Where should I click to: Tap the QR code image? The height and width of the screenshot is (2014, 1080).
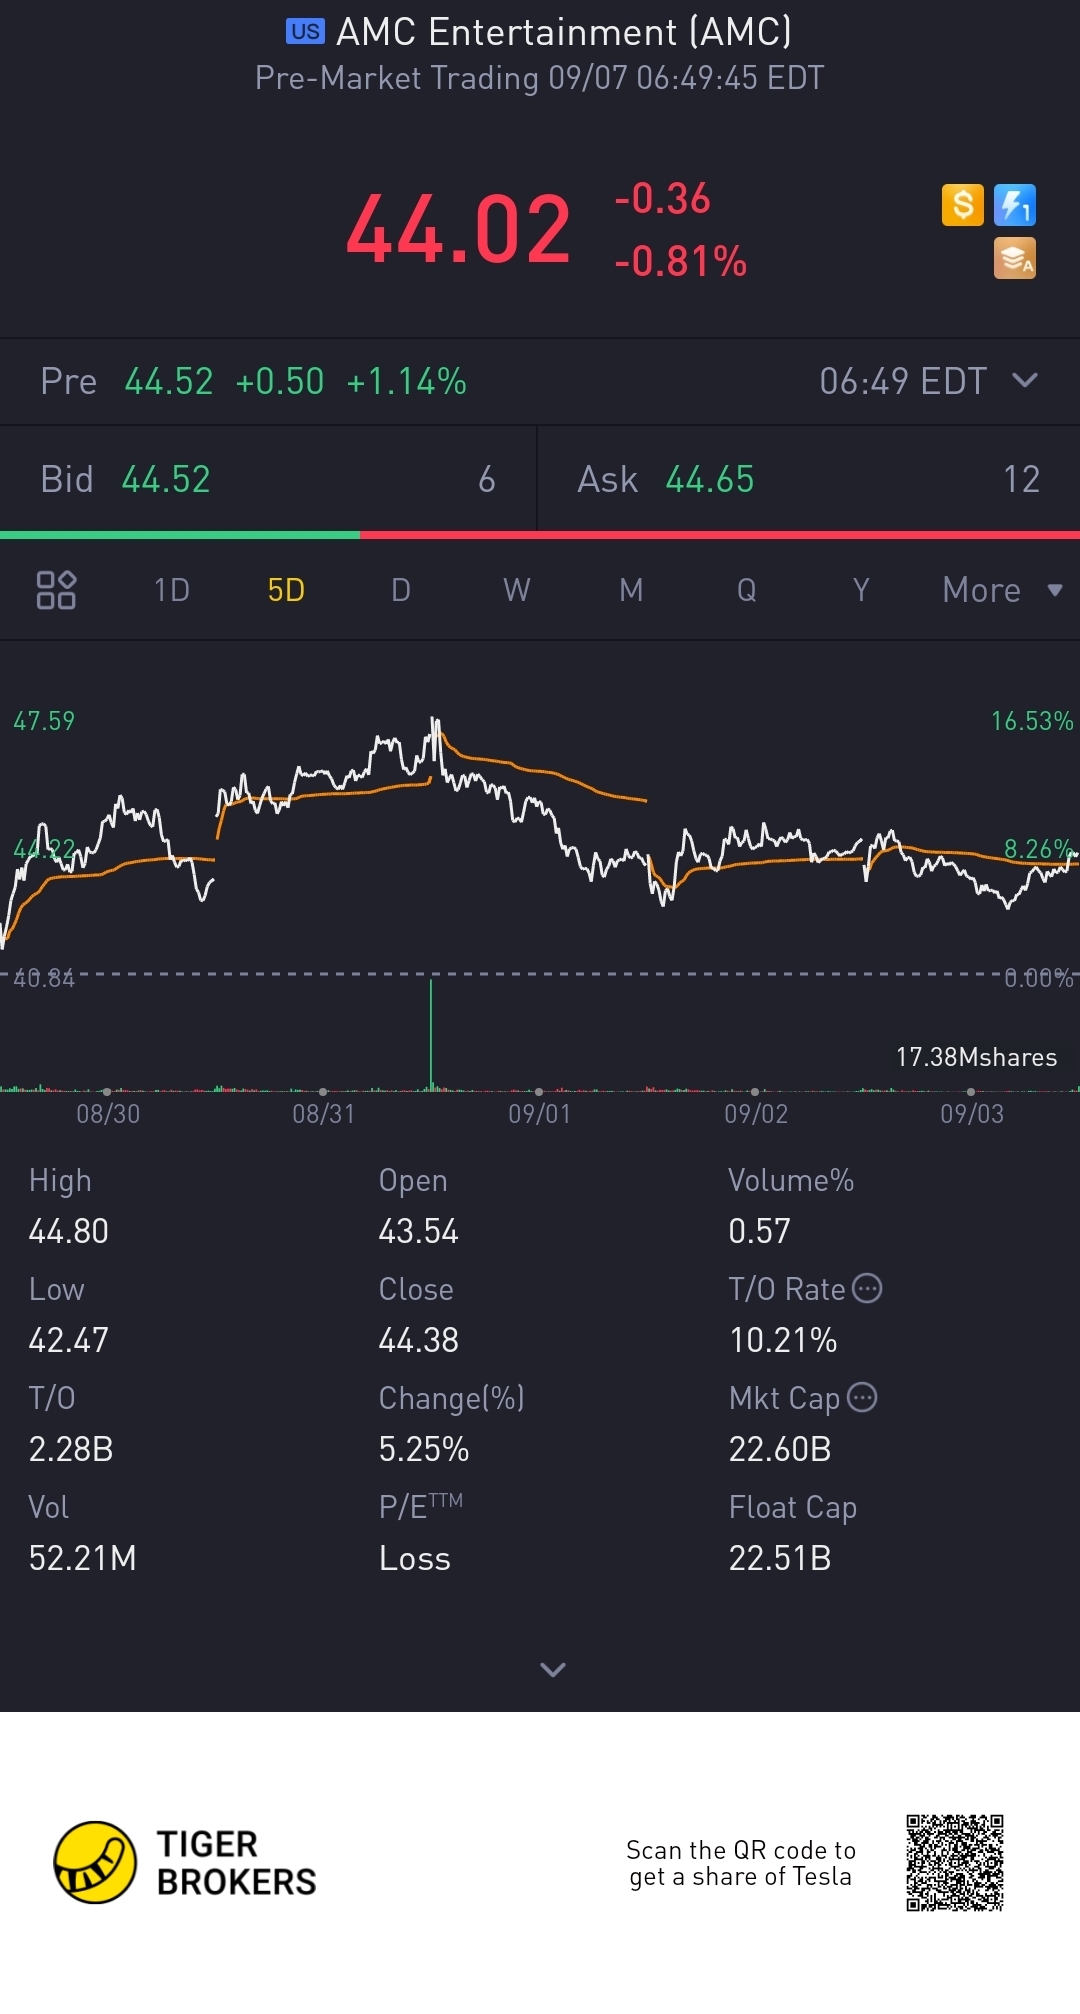(955, 1862)
